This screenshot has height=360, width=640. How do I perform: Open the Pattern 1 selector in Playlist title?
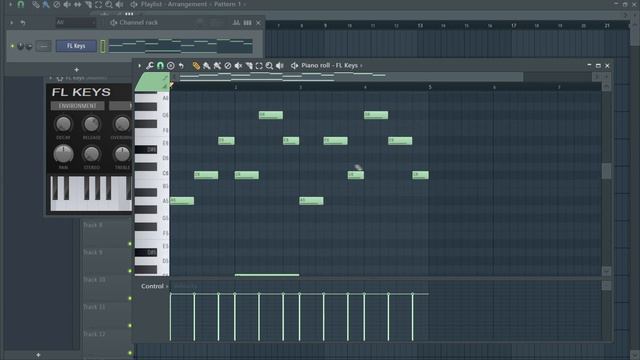(230, 4)
